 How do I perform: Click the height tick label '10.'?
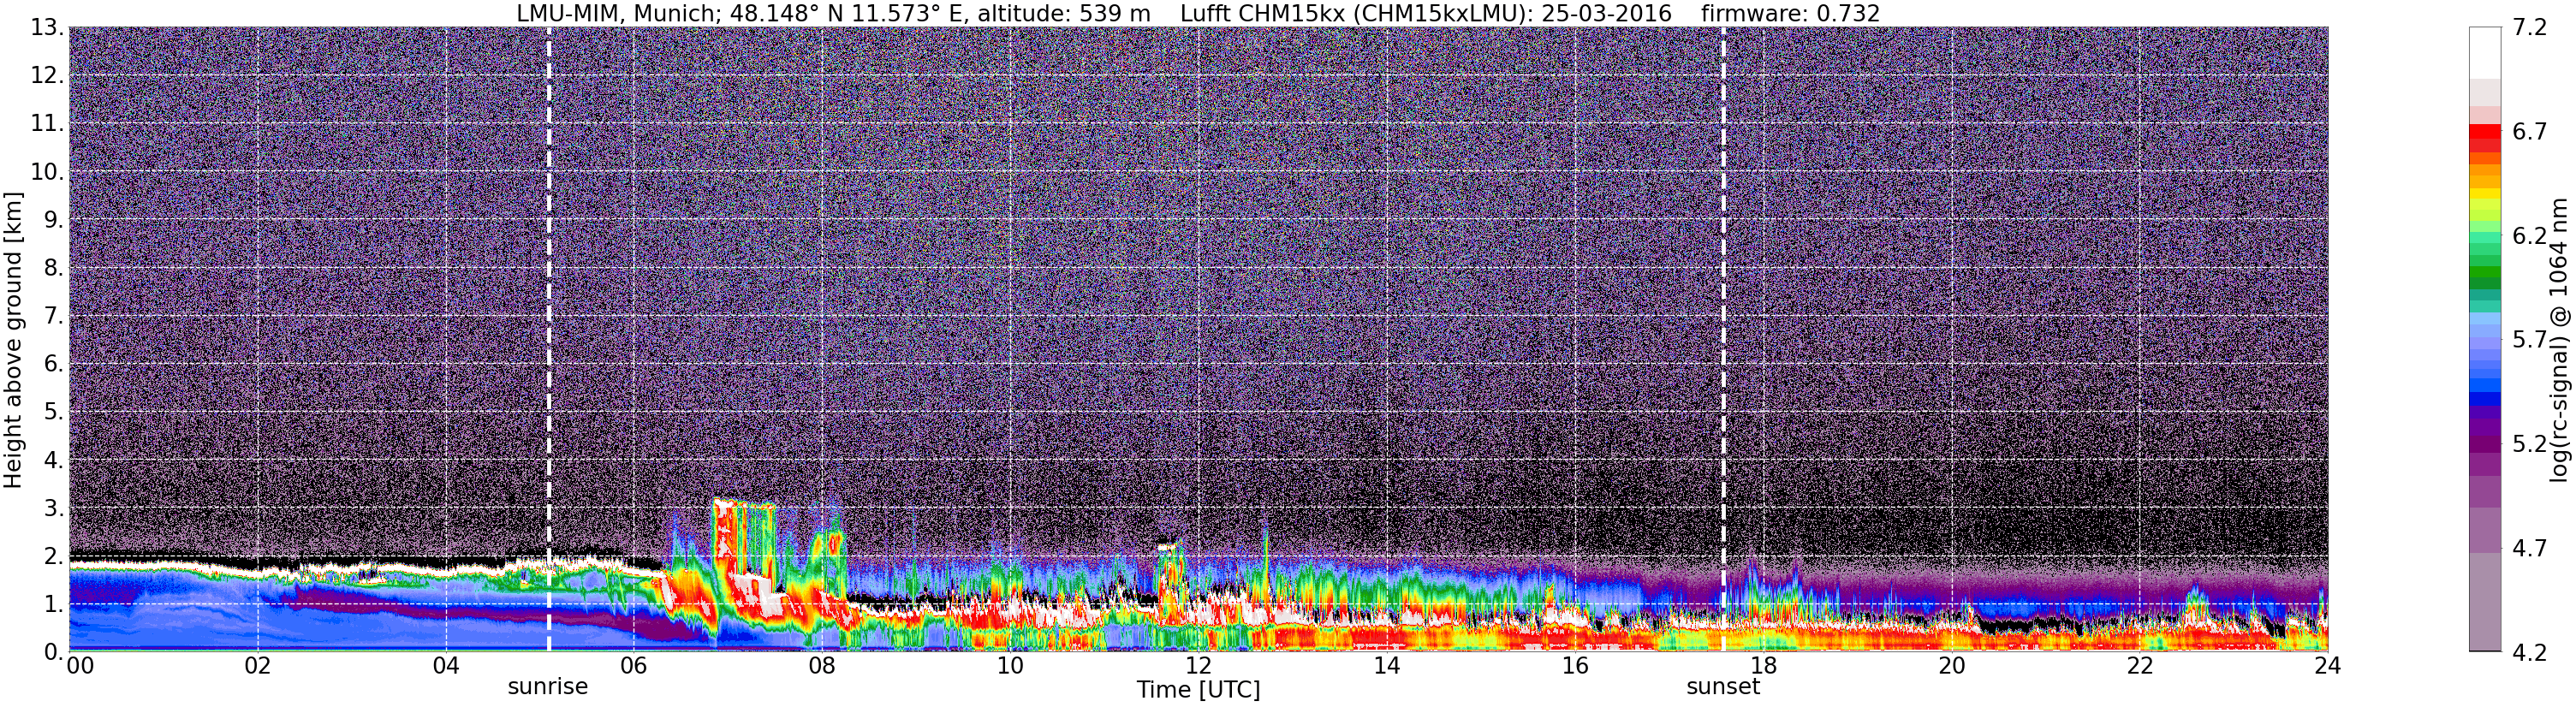(47, 171)
